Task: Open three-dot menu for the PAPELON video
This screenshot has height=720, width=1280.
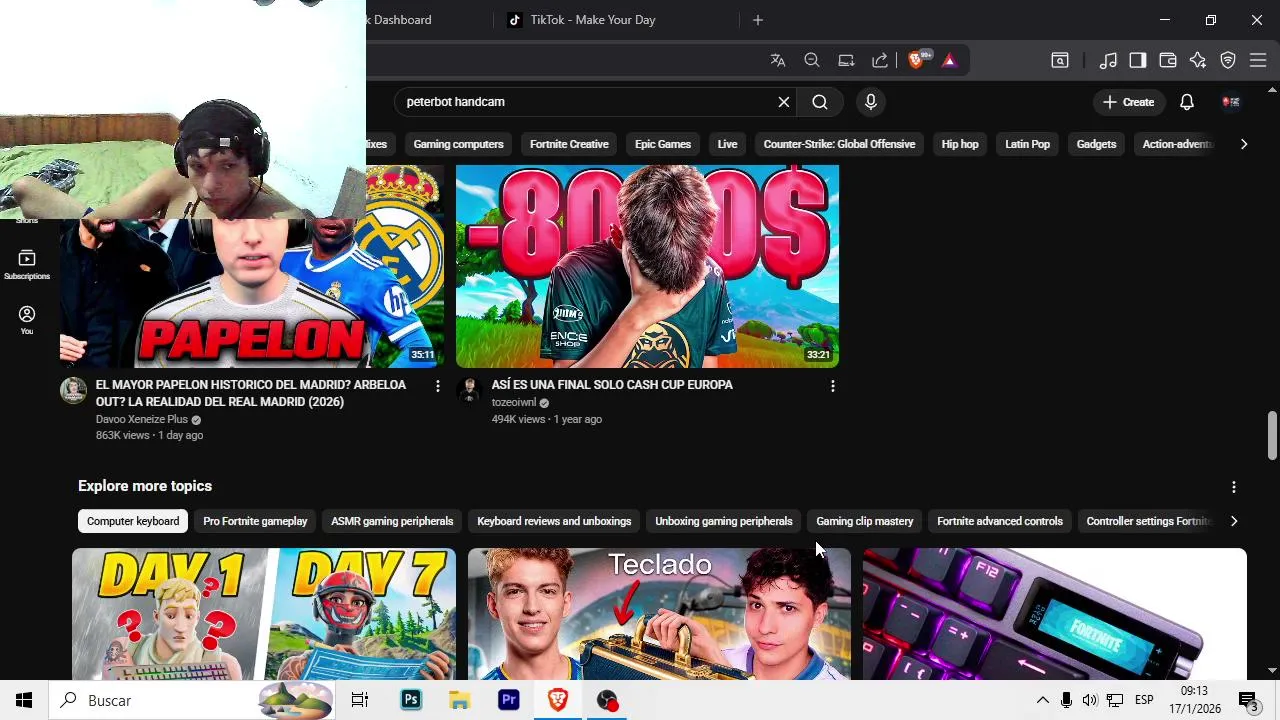Action: click(x=437, y=386)
